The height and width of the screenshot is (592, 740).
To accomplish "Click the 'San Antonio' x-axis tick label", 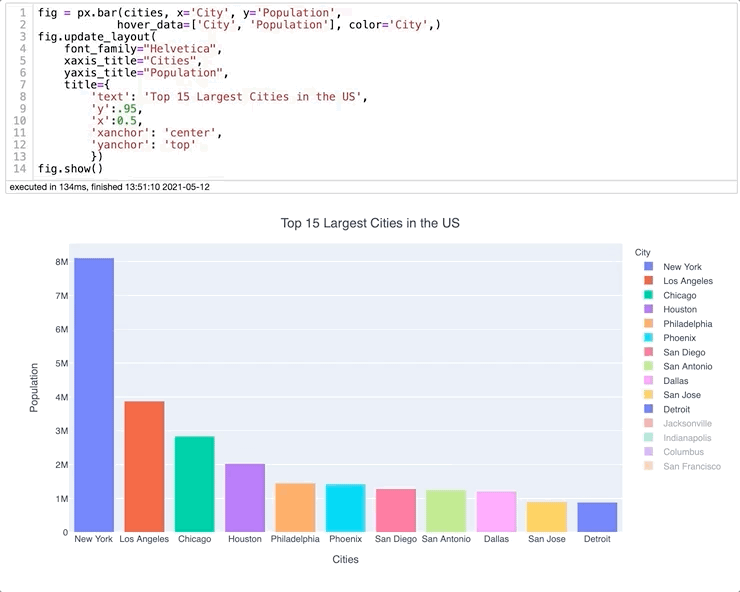I will coord(446,539).
